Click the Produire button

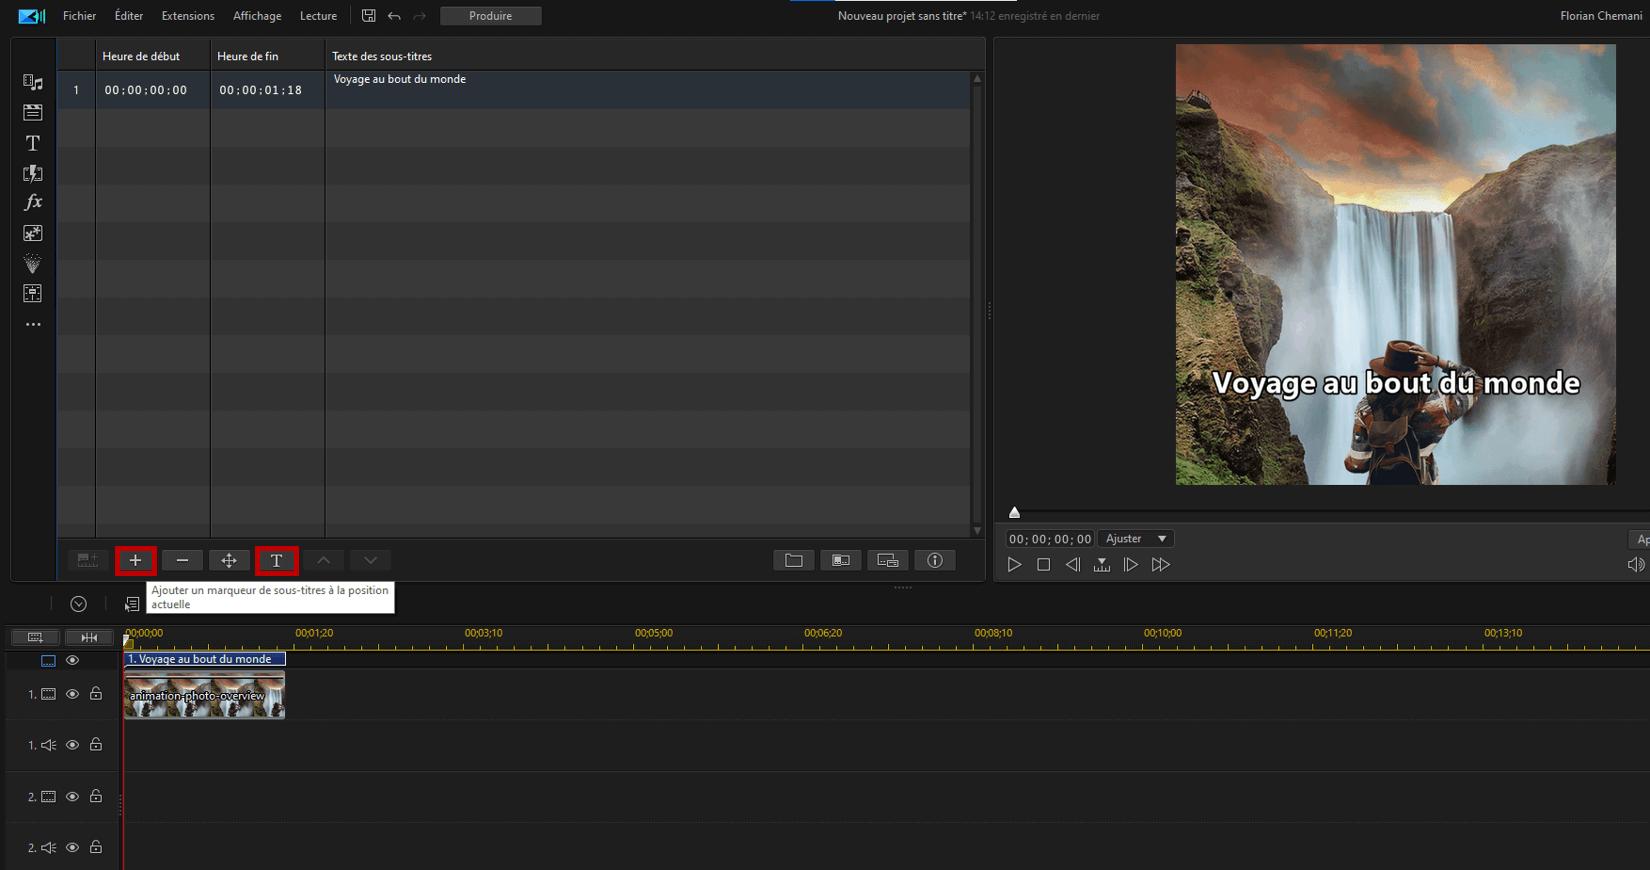tap(491, 16)
